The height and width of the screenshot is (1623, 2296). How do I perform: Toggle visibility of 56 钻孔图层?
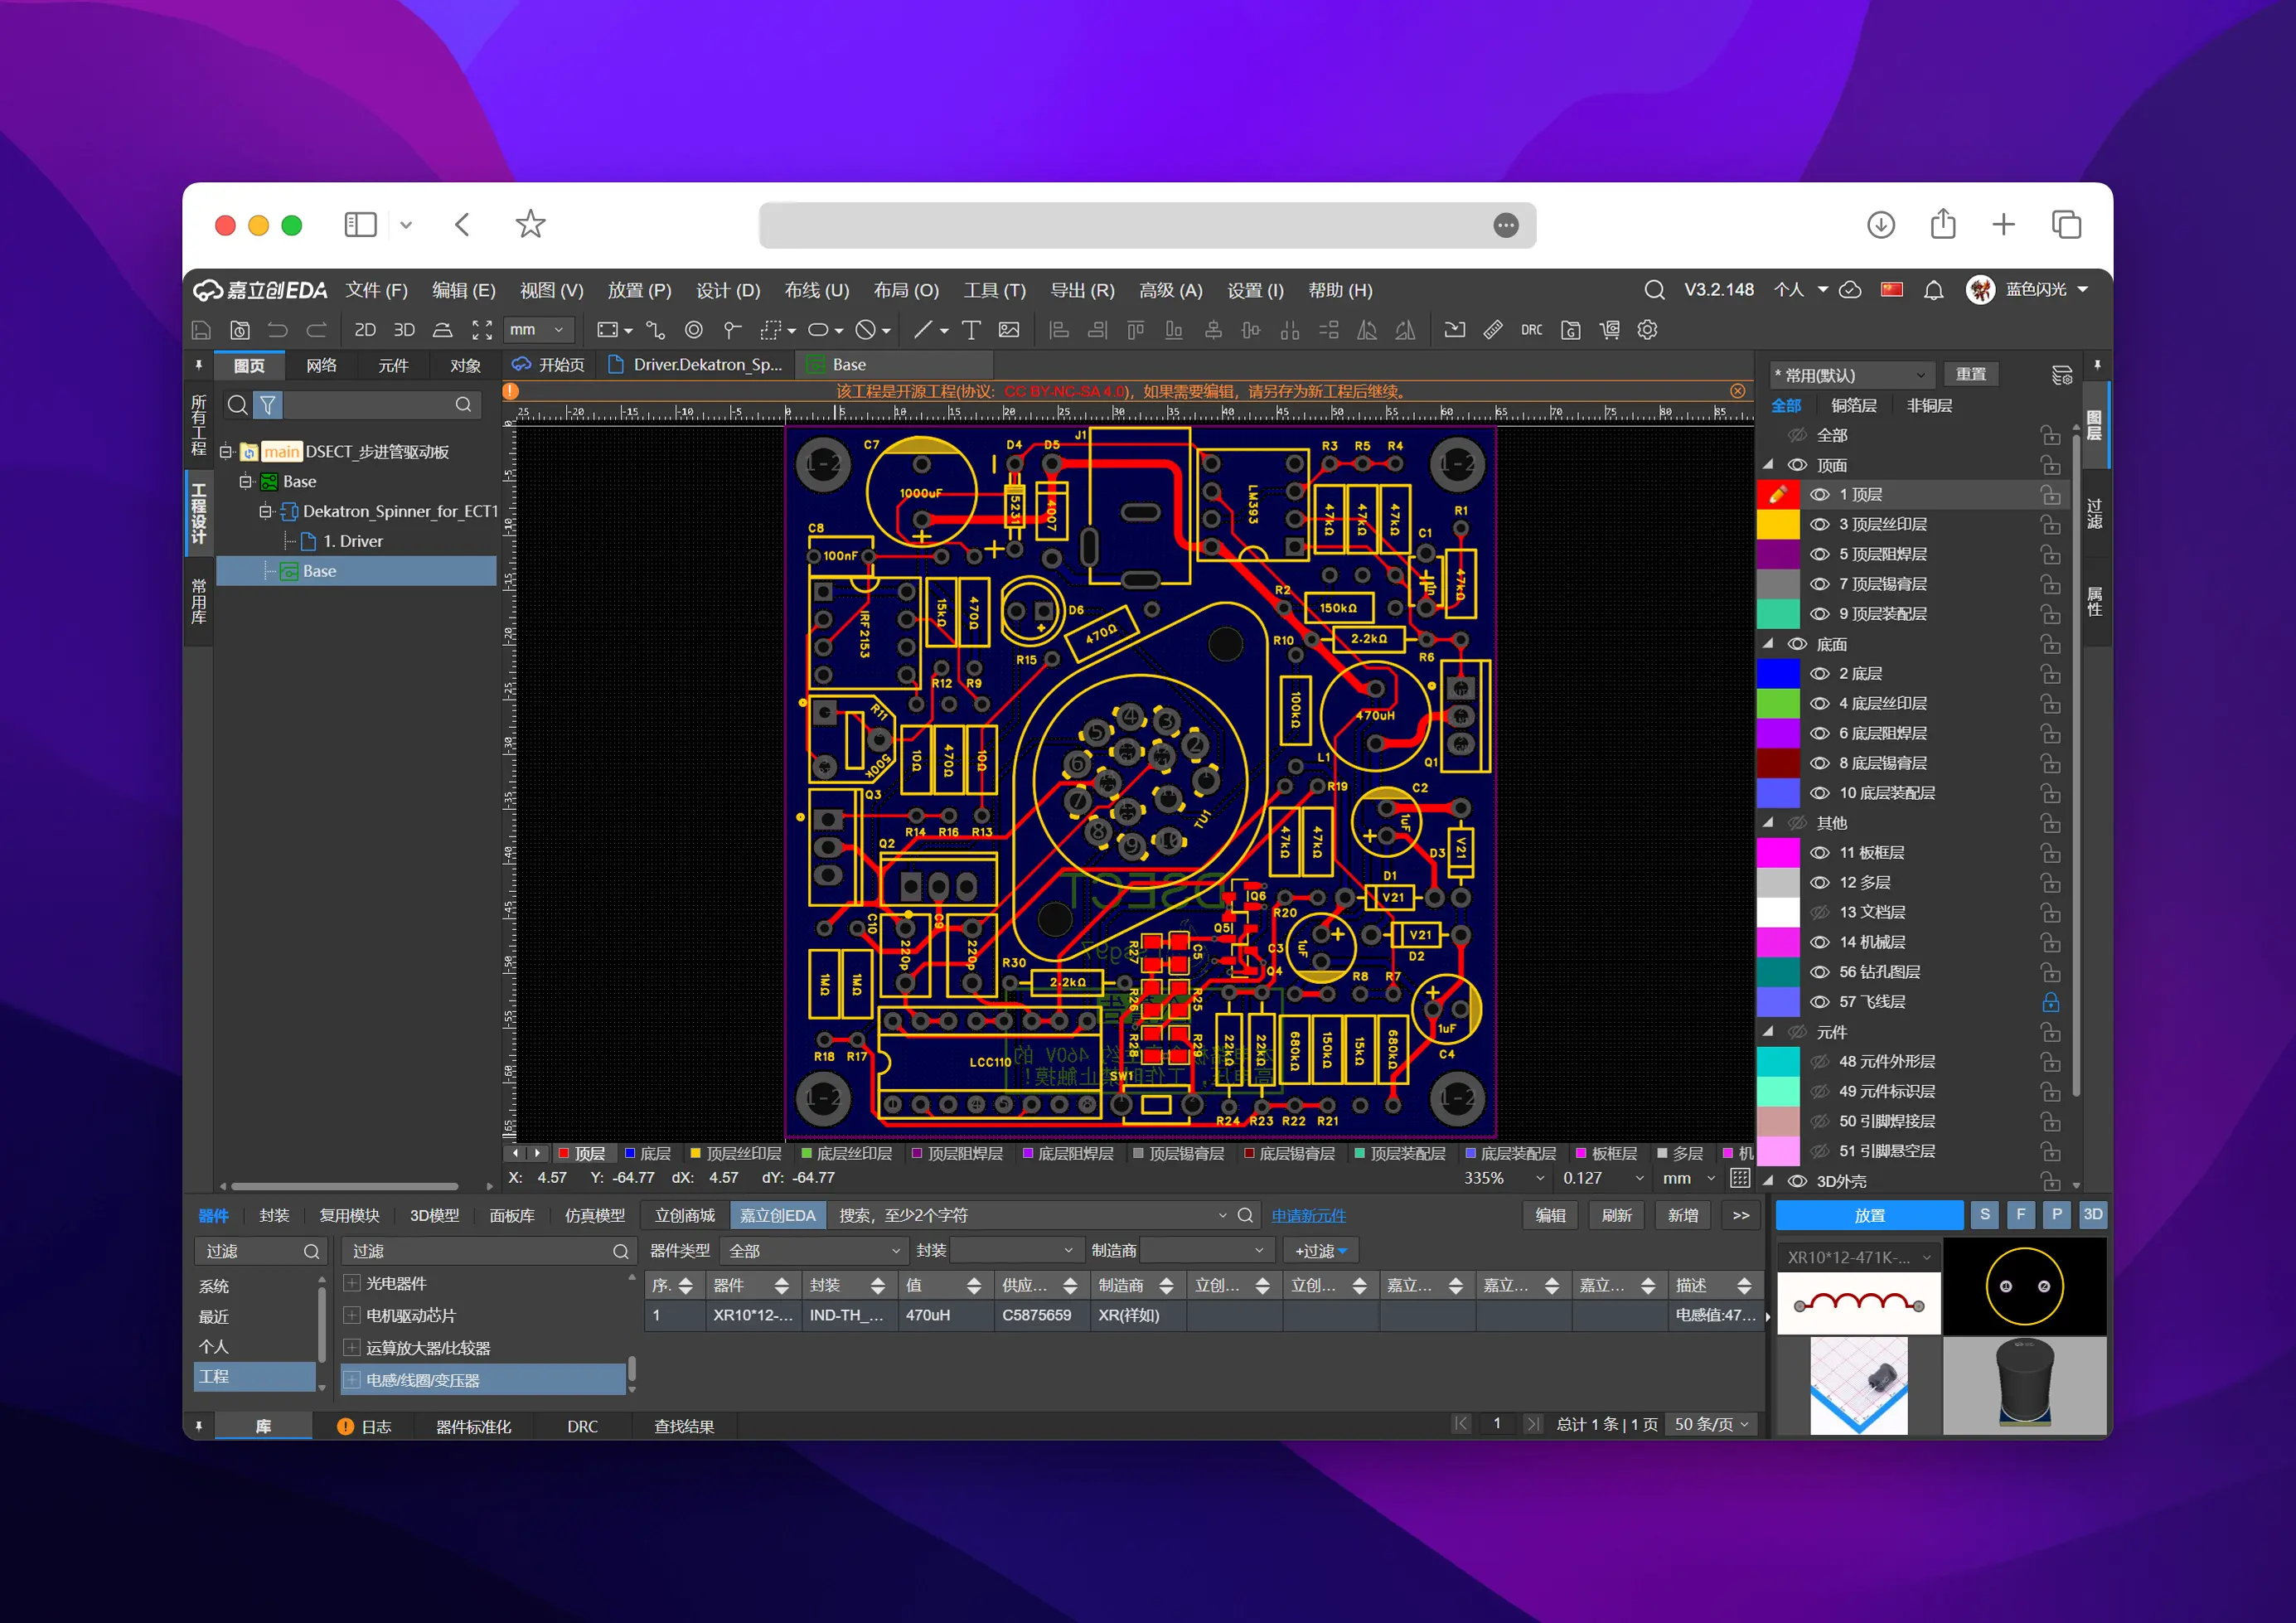point(1820,972)
